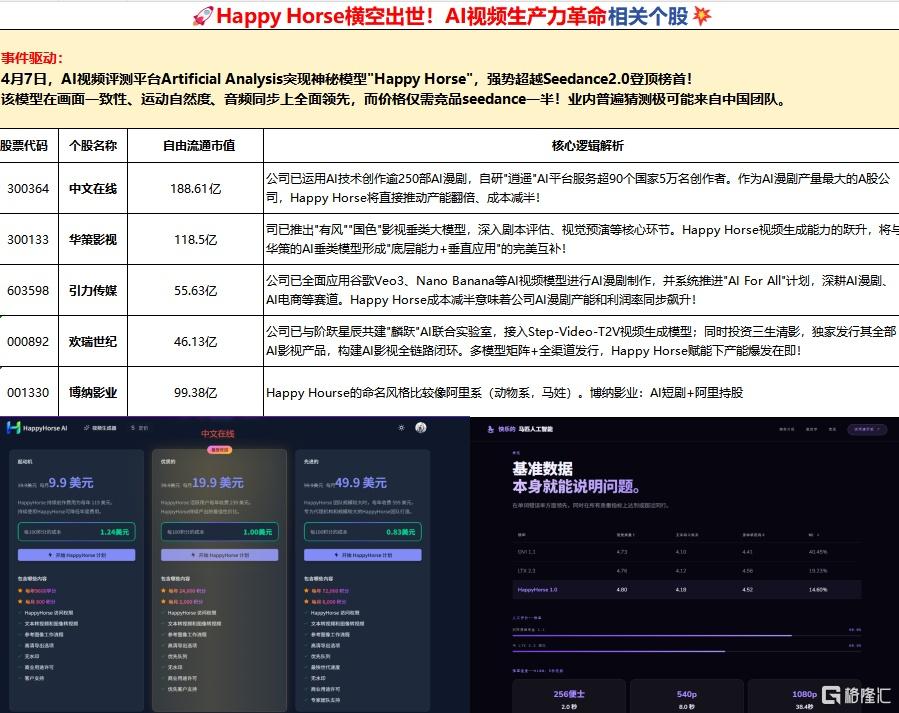This screenshot has width=899, height=713.
Task: Open the 1080p resolution card
Action: coord(804,696)
